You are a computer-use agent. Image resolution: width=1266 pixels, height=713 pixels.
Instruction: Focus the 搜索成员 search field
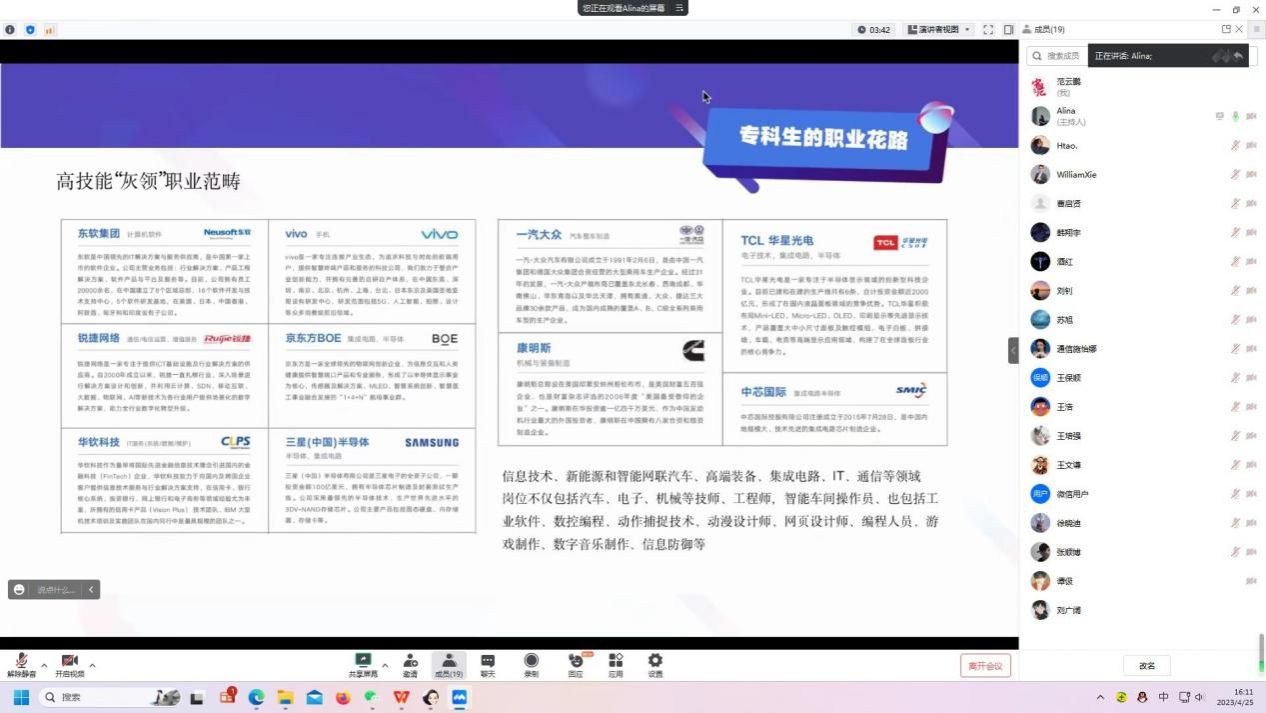point(1141,56)
